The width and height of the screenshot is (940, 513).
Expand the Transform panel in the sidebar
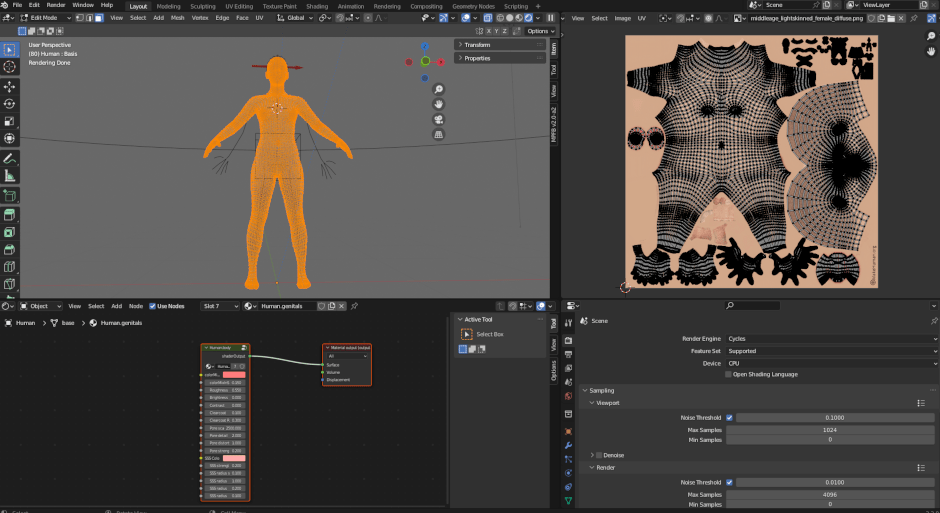[477, 45]
